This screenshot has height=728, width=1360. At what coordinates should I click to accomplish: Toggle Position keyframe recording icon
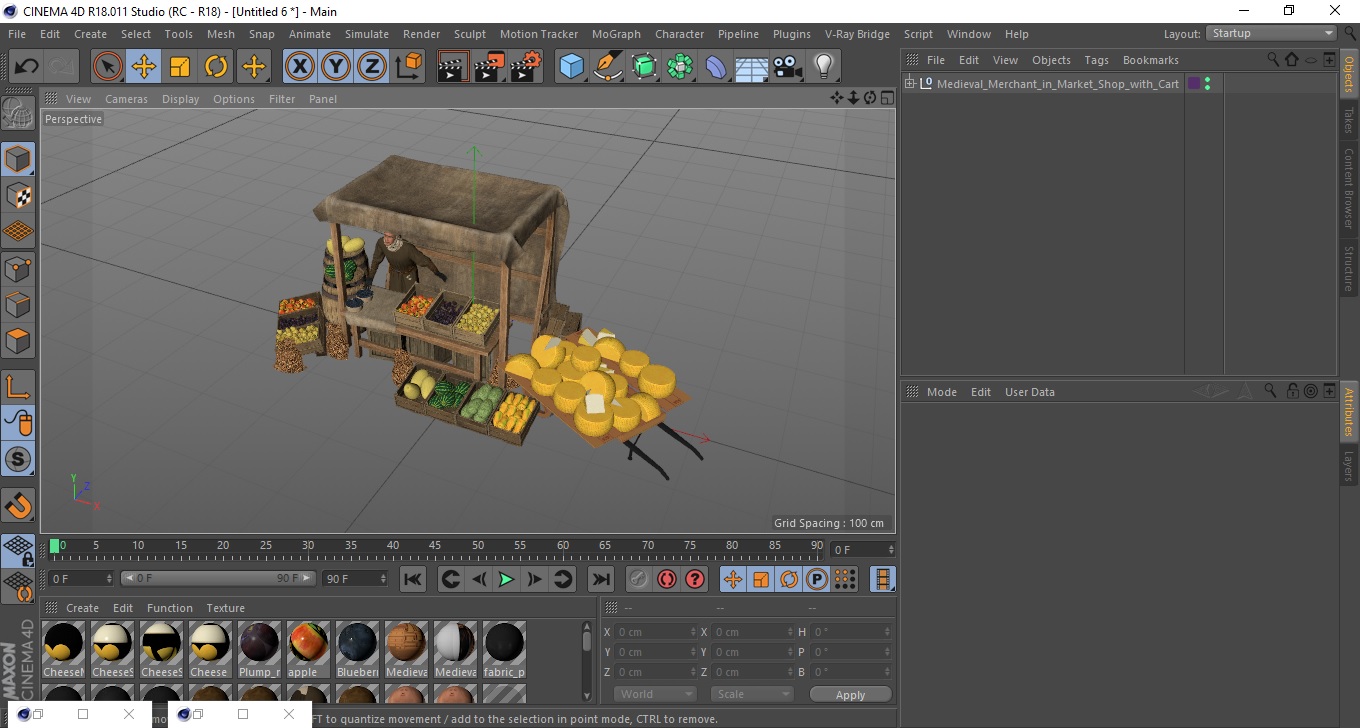(x=733, y=579)
